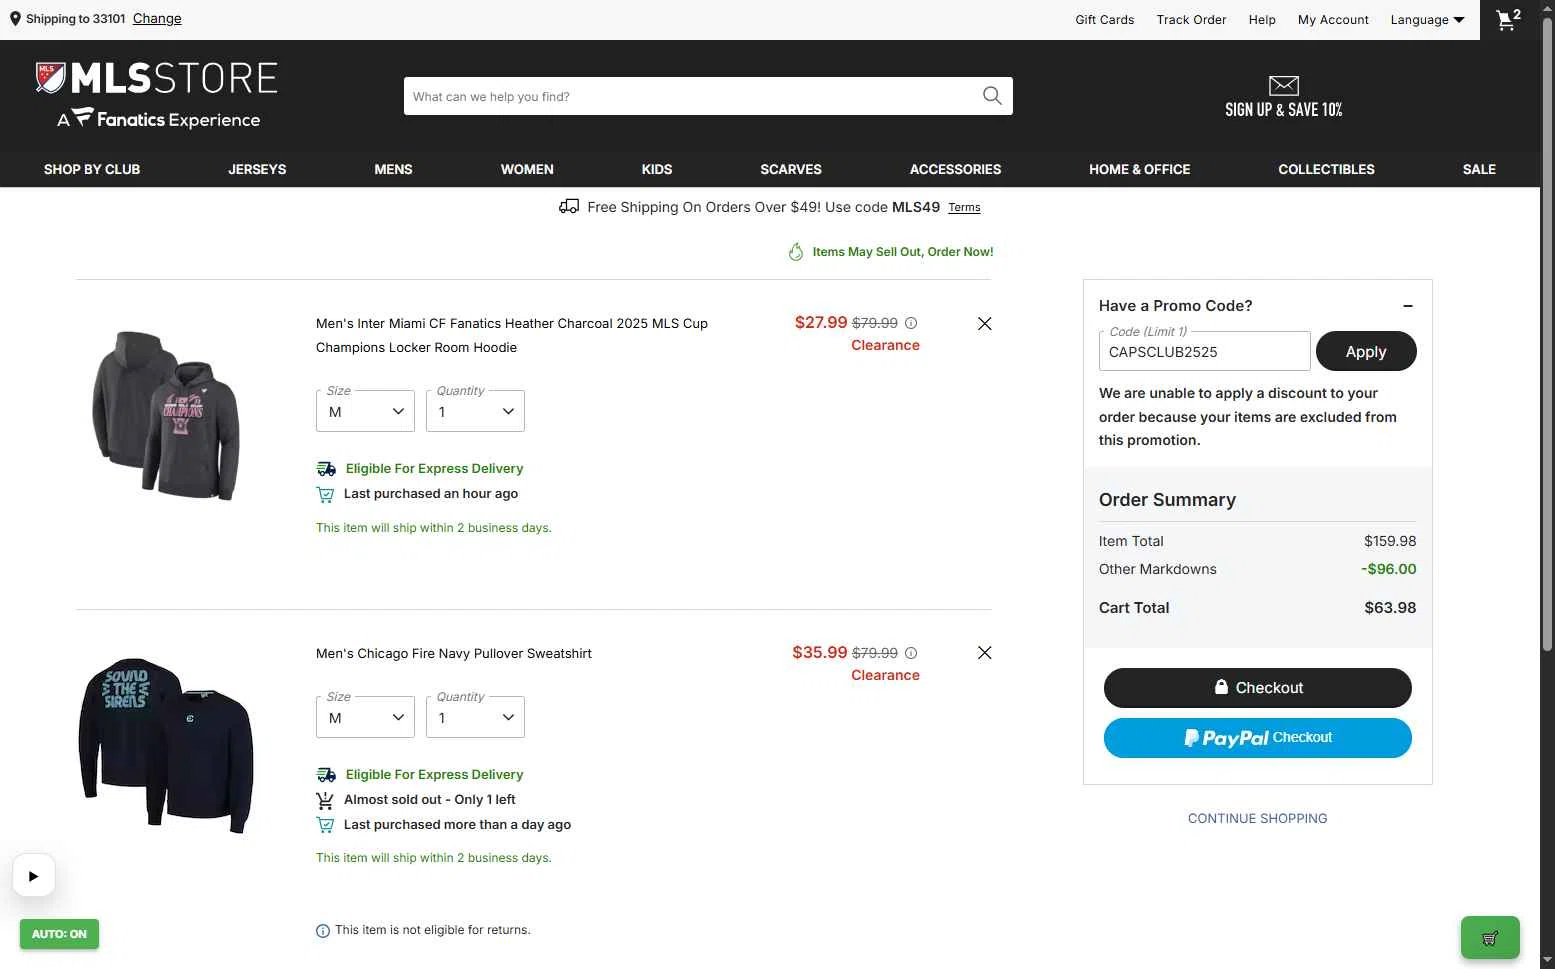
Task: Click the free shipping truck icon
Action: click(569, 207)
